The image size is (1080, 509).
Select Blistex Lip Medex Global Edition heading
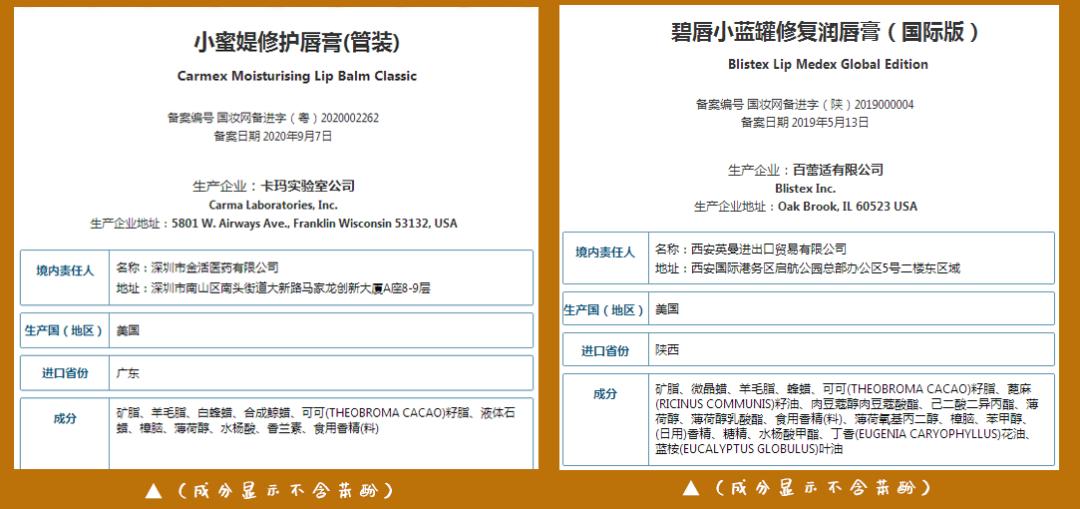point(828,64)
